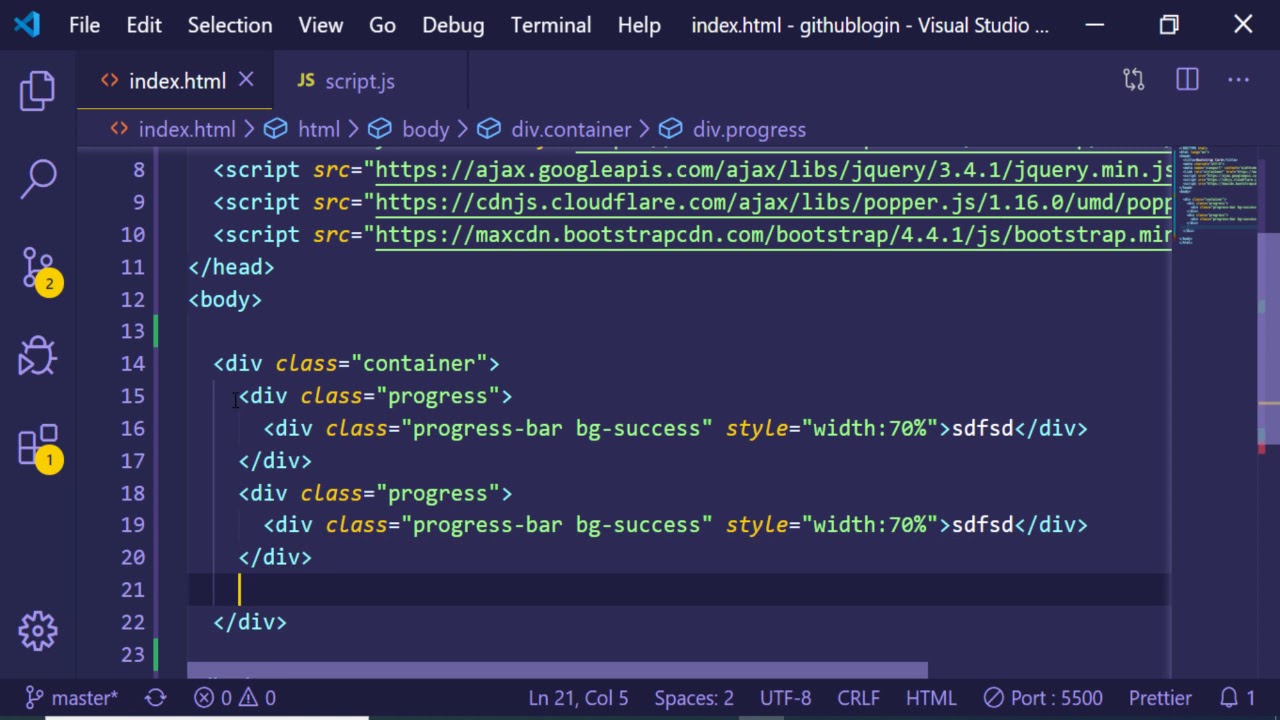The height and width of the screenshot is (720, 1280).
Task: Click the Open Changes compare icon
Action: 1133,80
